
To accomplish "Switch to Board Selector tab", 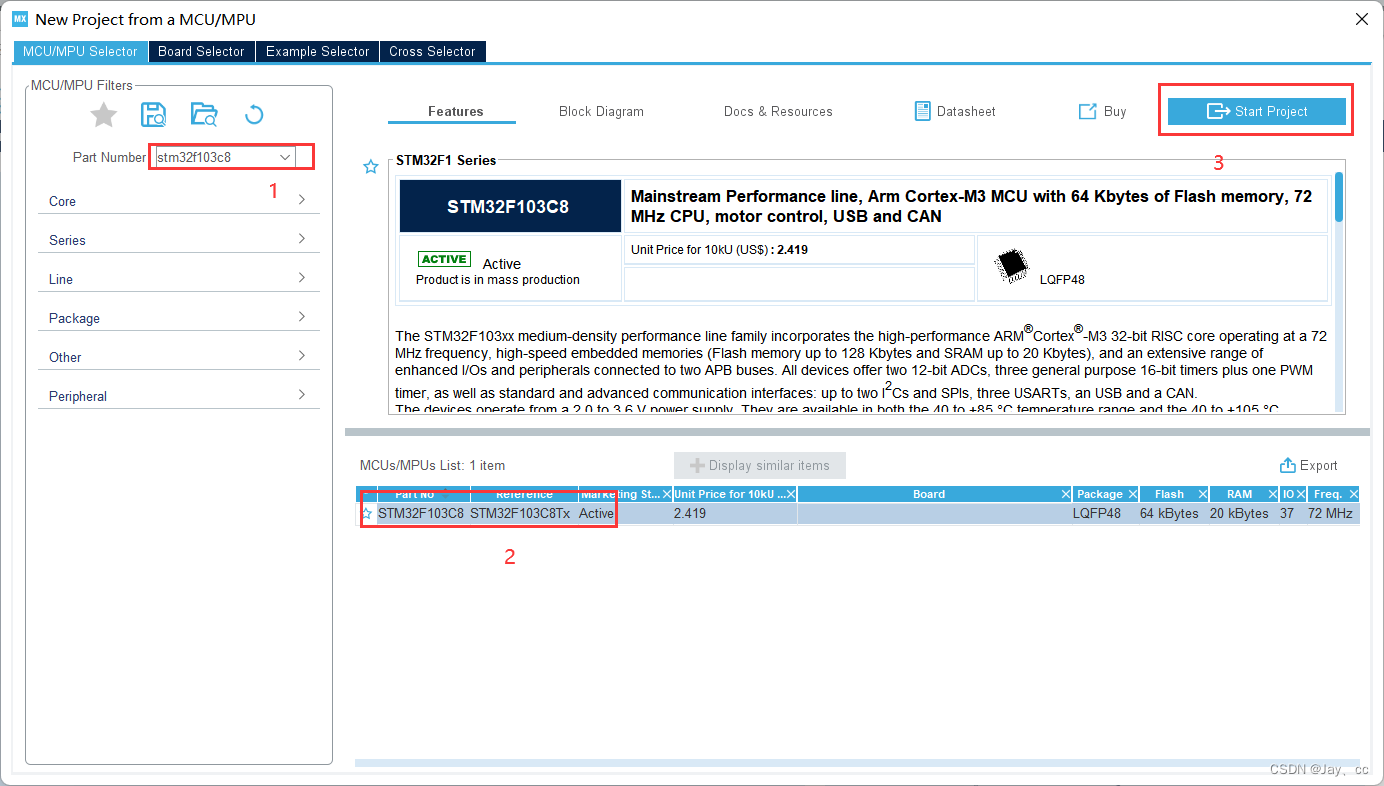I will point(201,51).
